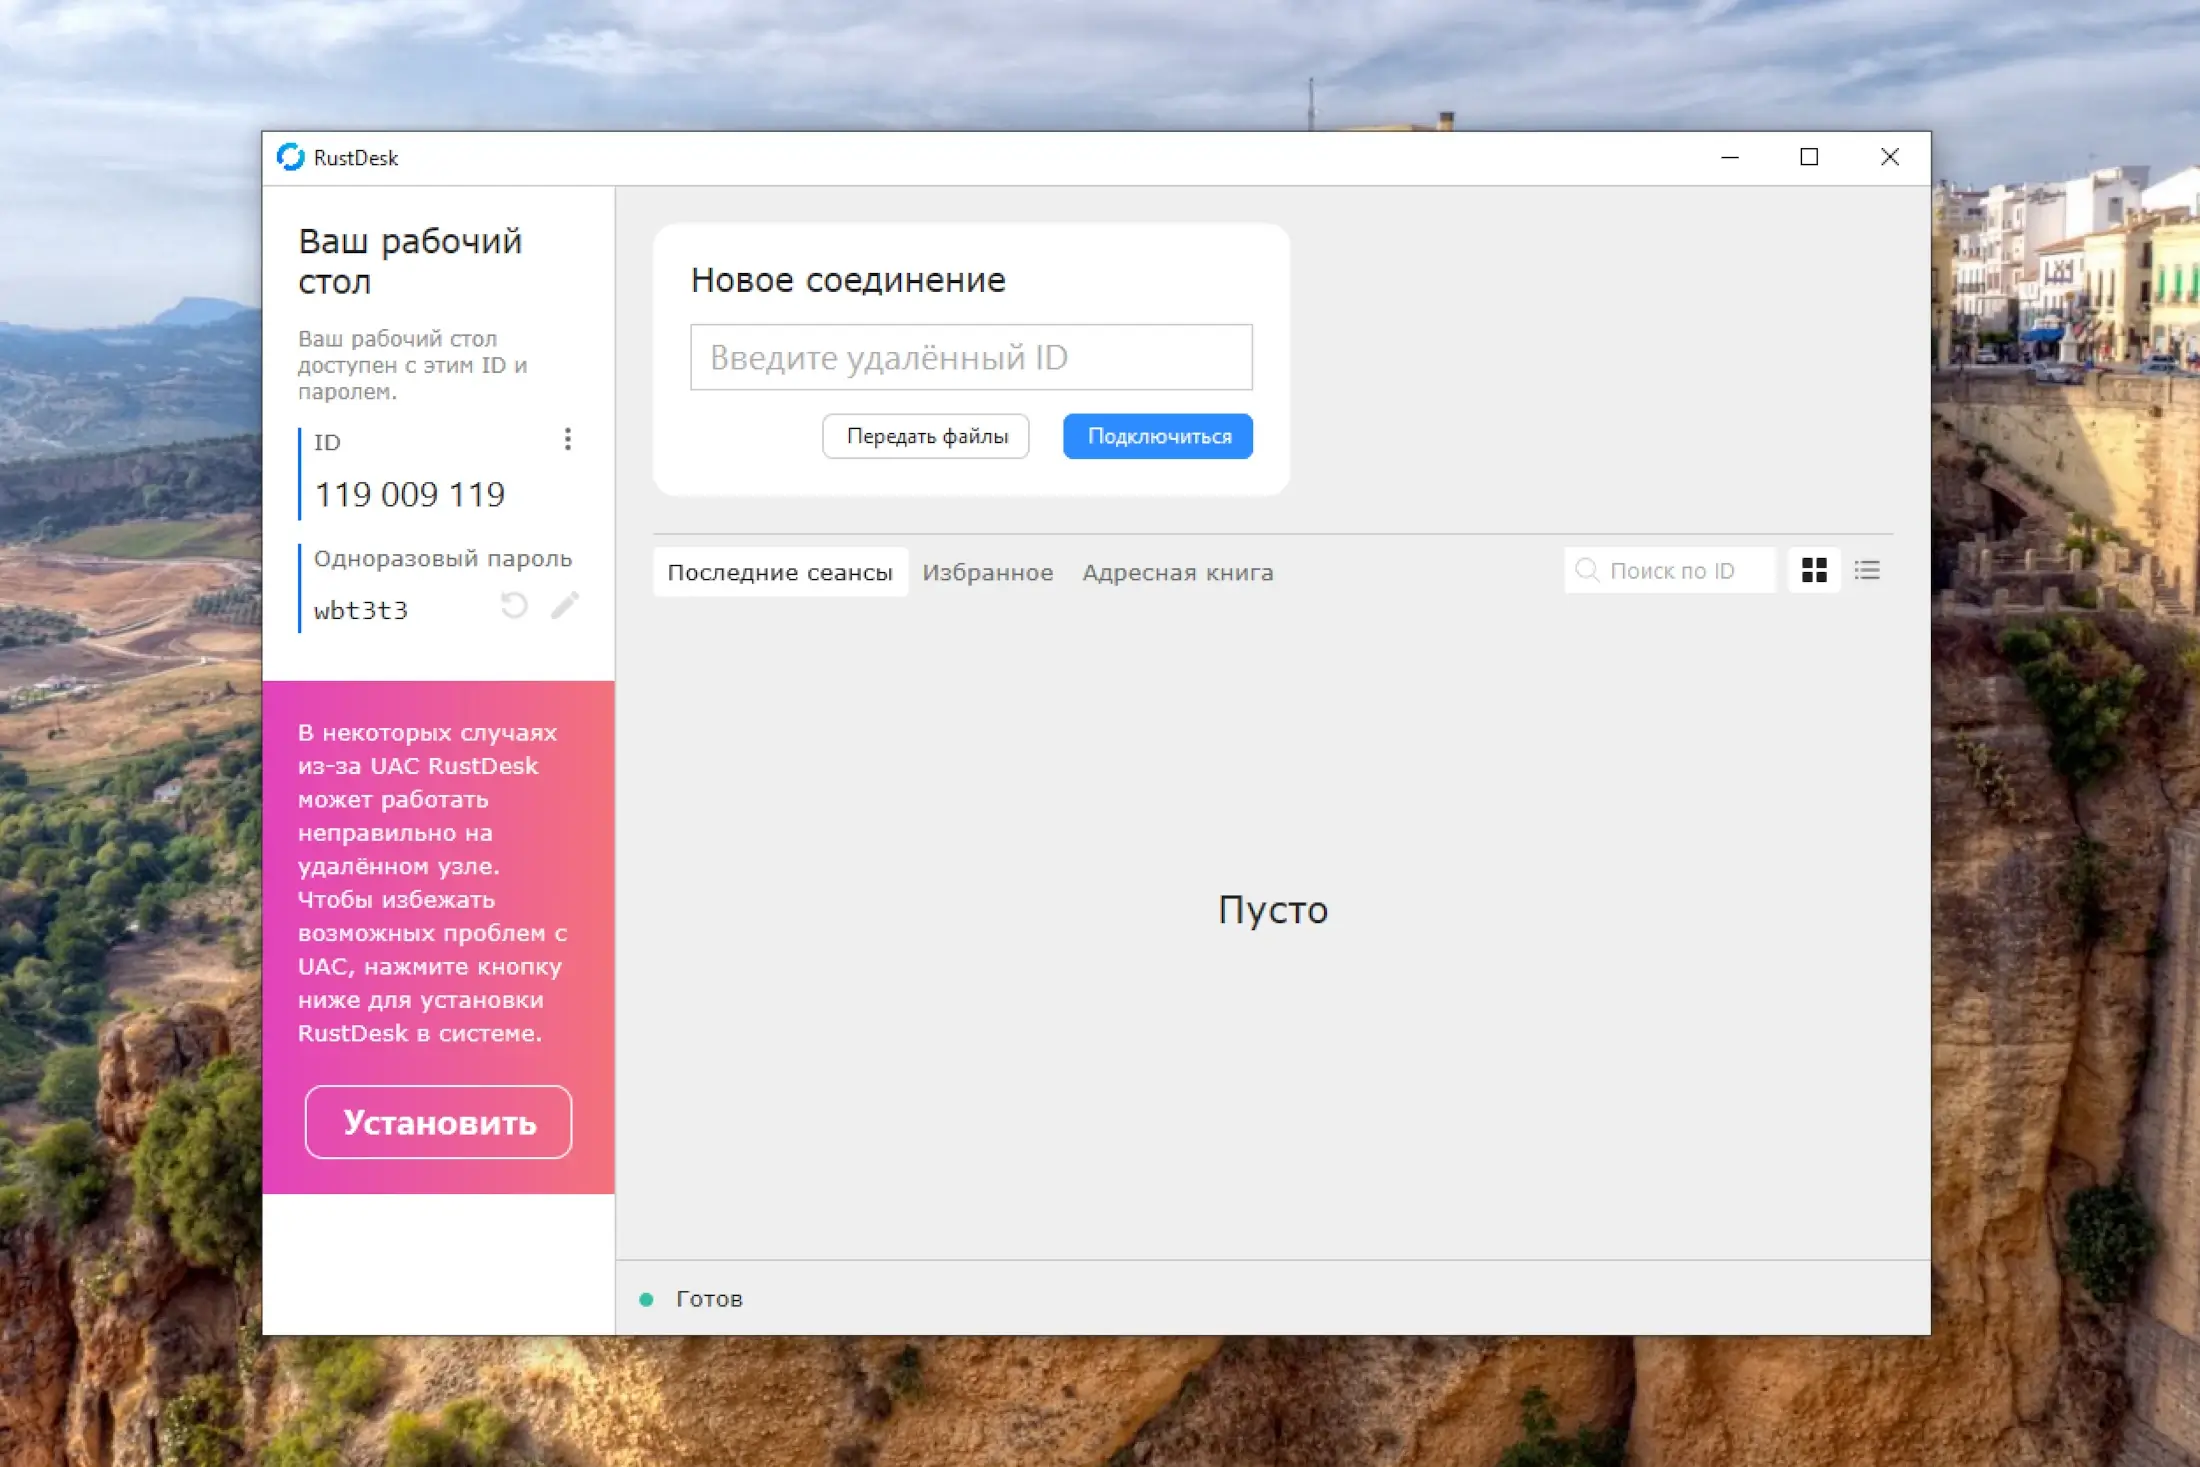Click the edit password pencil icon
This screenshot has width=2200, height=1467.
pyautogui.click(x=565, y=605)
